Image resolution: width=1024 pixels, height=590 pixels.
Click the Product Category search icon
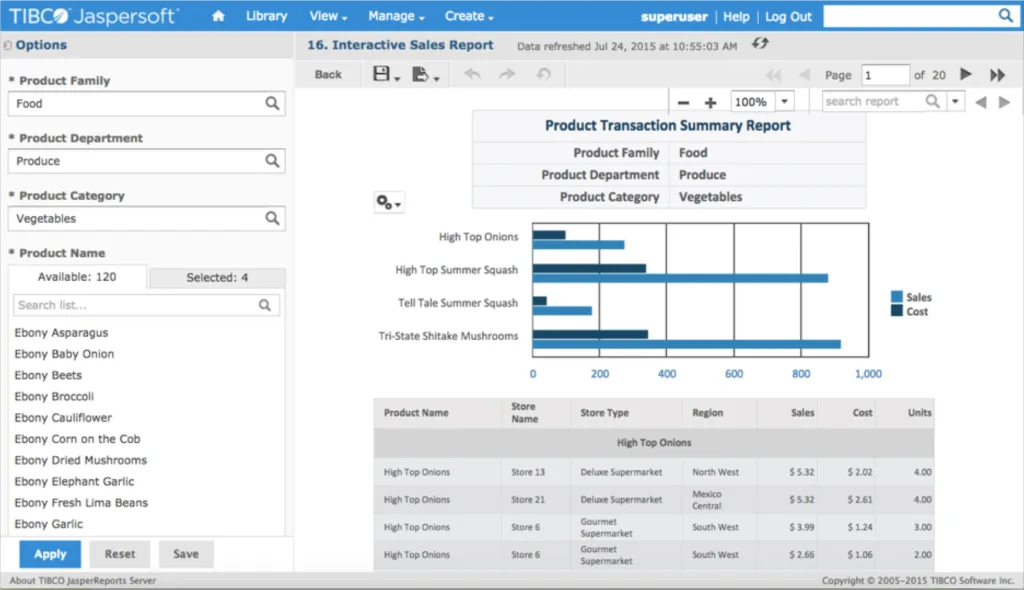tap(272, 218)
